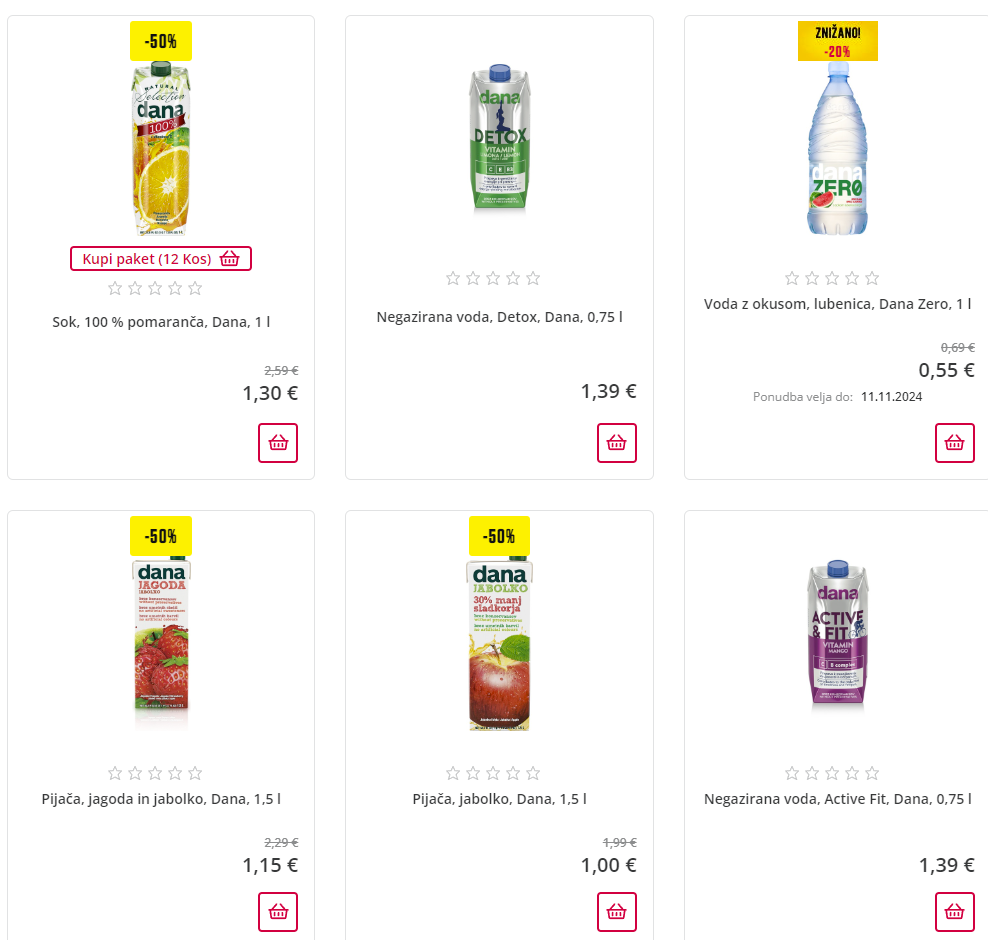988x940 pixels.
Task: Add Dana orange juice to cart
Action: click(x=278, y=443)
